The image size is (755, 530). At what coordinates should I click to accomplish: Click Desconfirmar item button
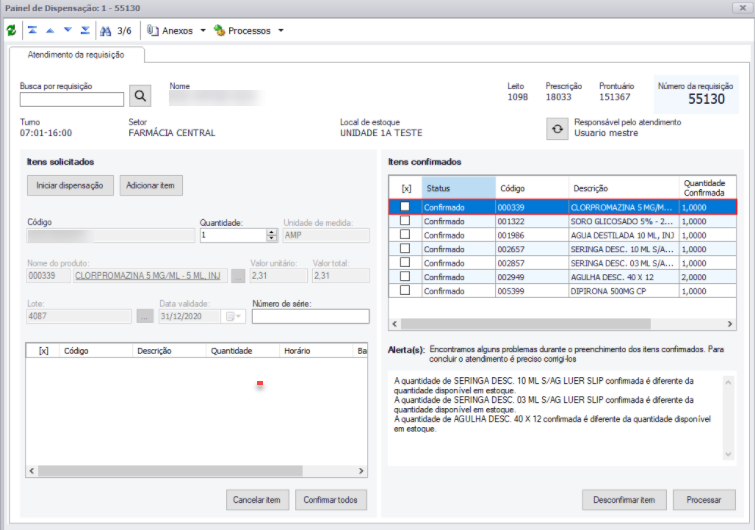coord(624,500)
